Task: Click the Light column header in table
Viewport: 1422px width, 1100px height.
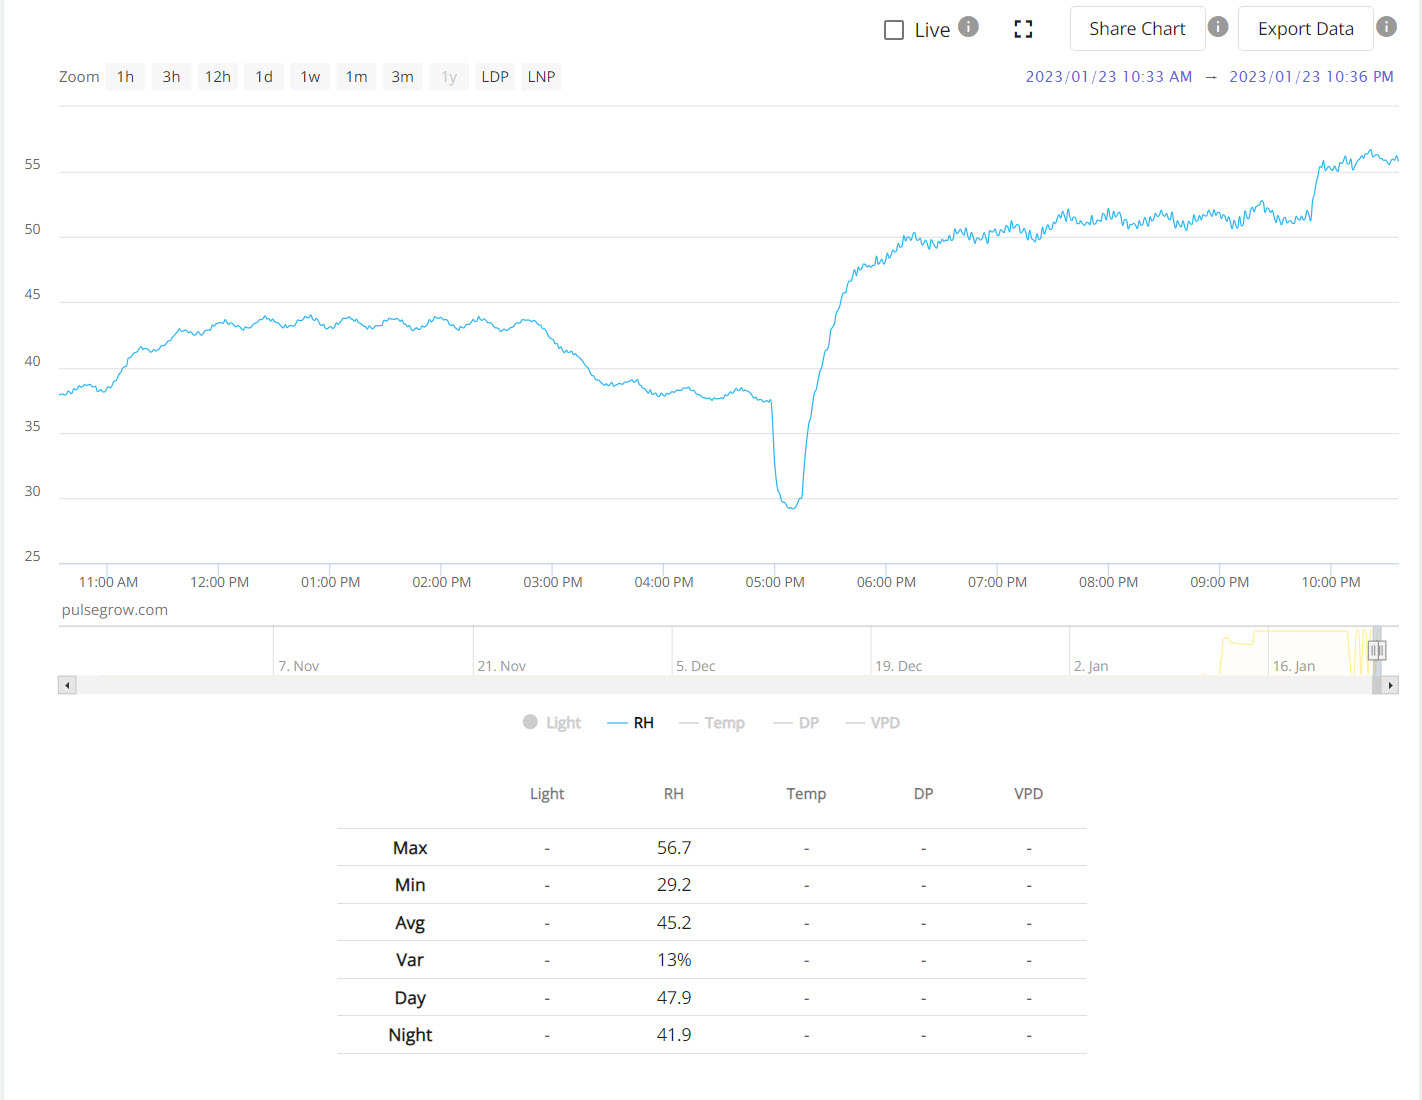Action: (x=547, y=794)
